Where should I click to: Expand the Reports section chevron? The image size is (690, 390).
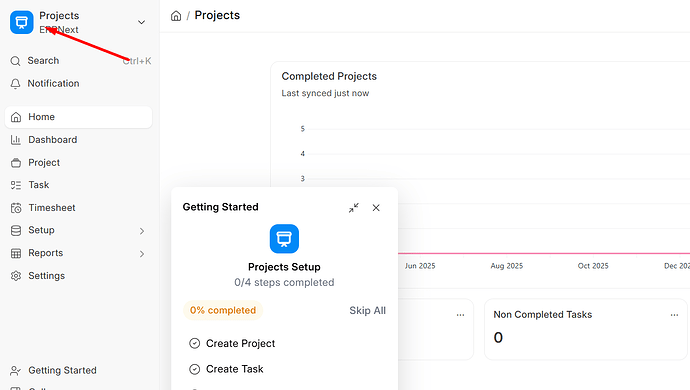(142, 254)
